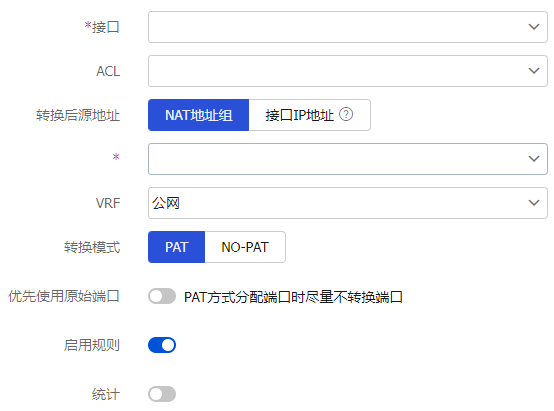Open the ACL dropdown list
Image resolution: width=554 pixels, height=411 pixels.
coord(348,71)
